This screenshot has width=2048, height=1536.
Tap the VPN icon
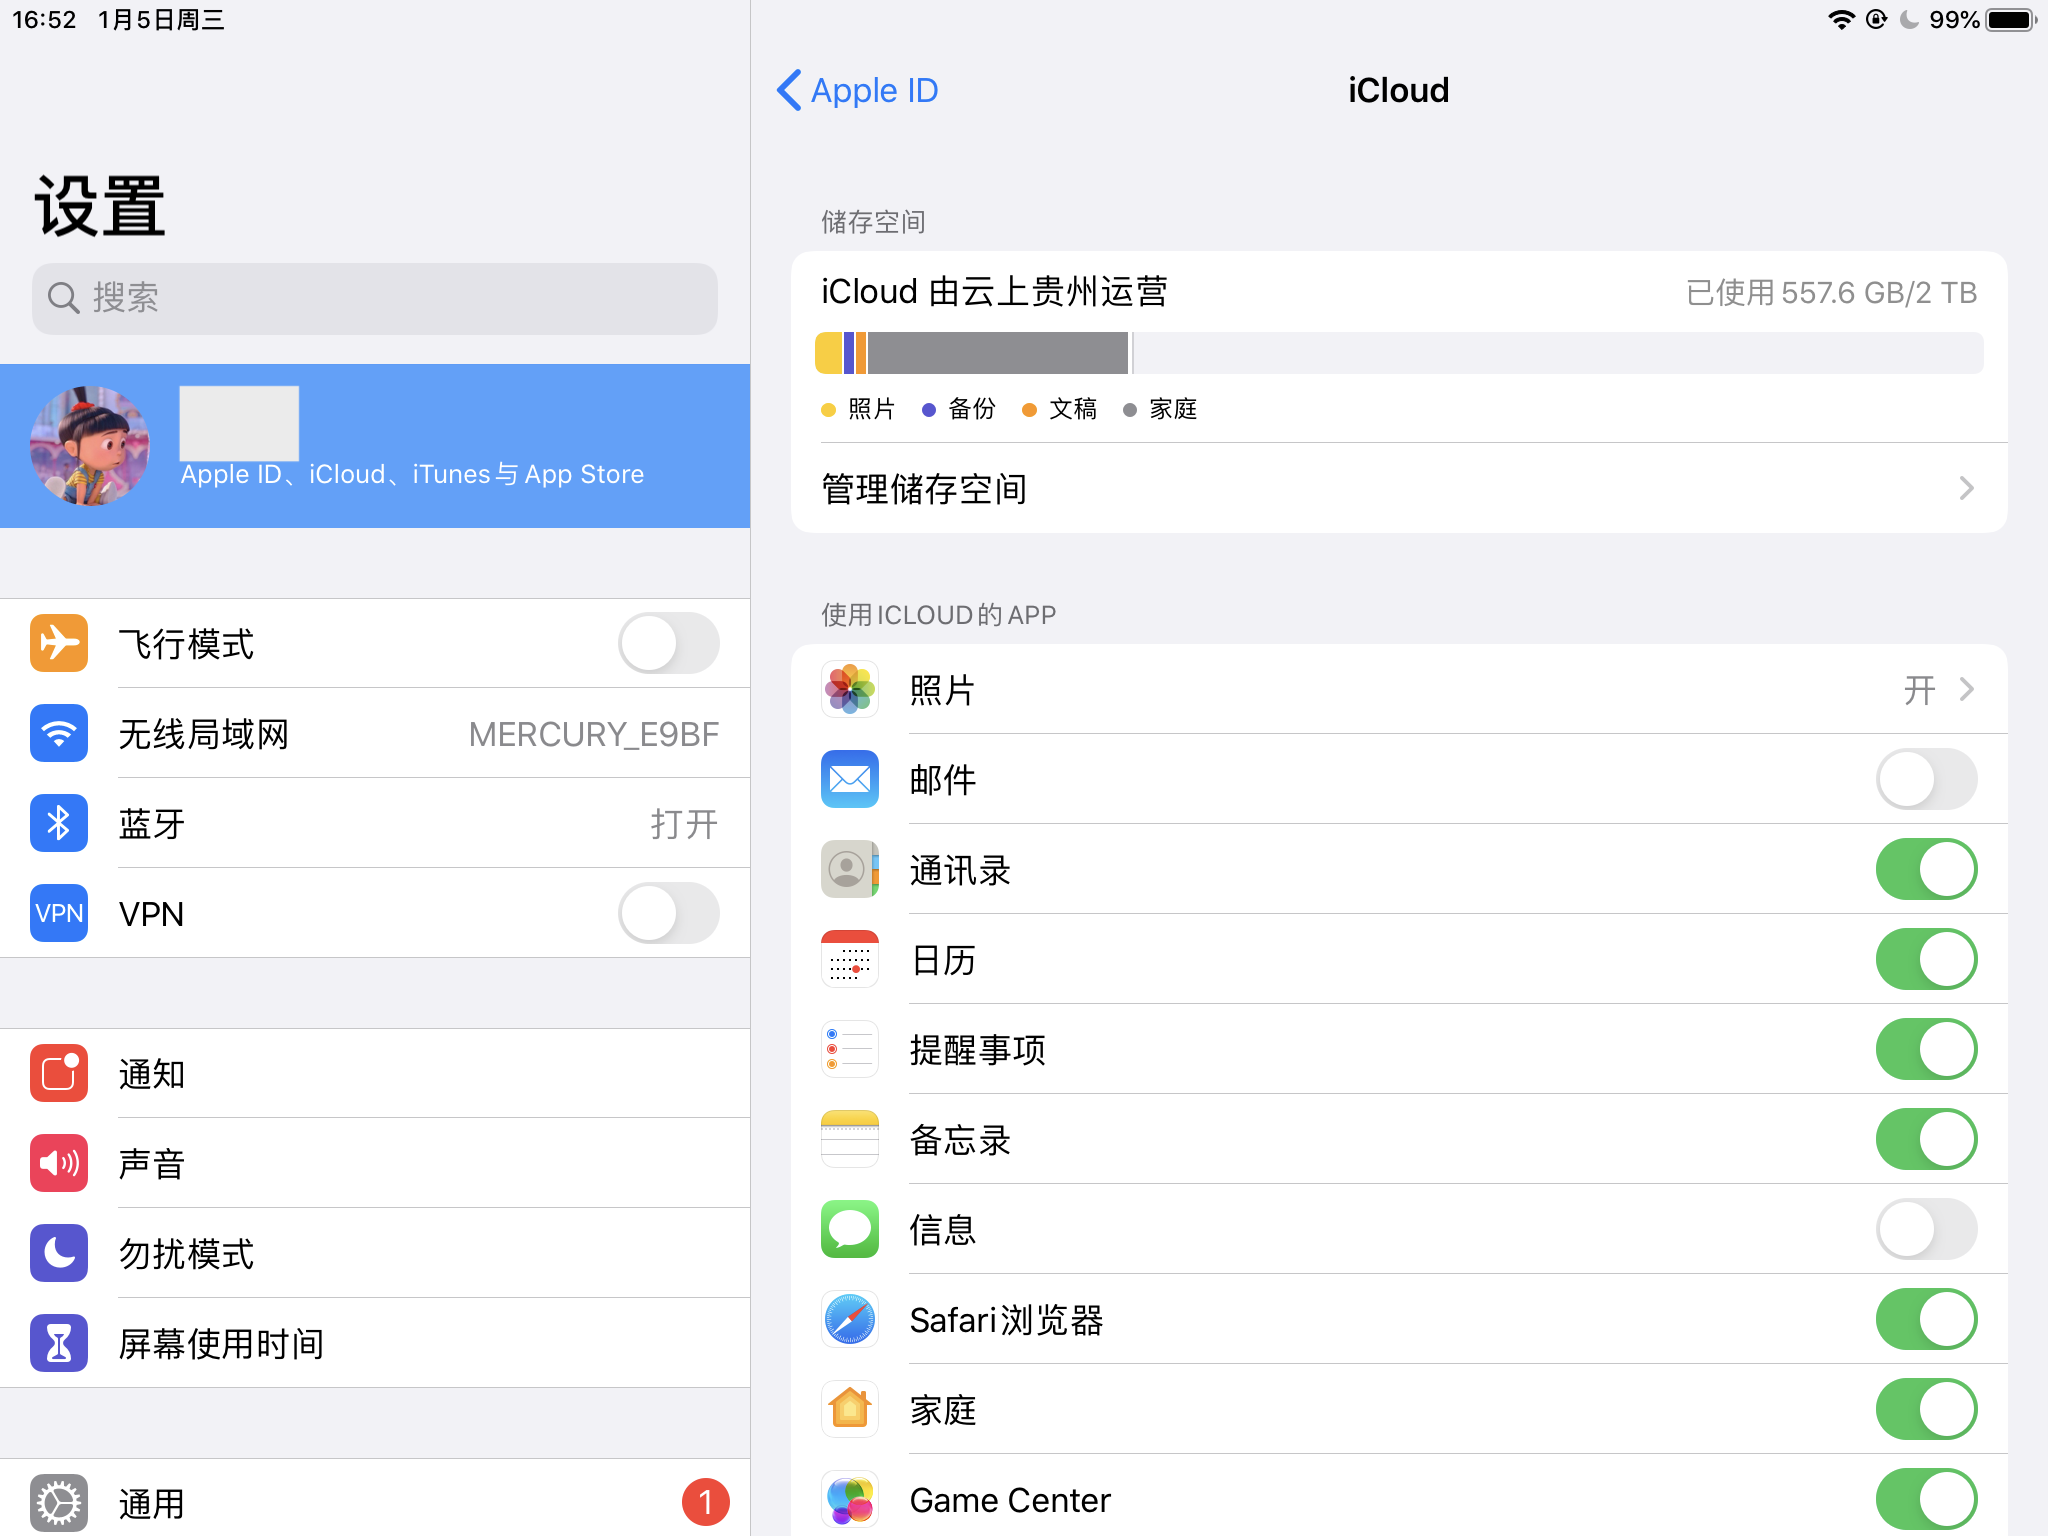59,913
